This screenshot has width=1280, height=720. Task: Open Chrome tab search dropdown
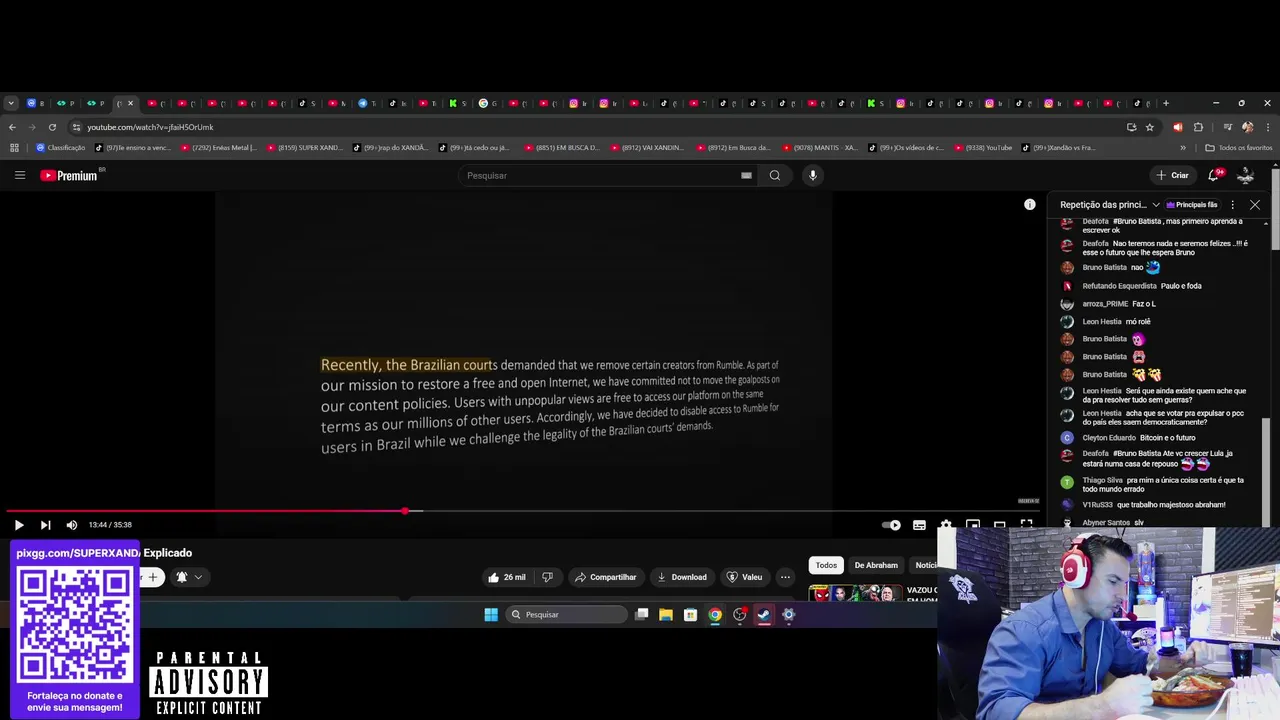[x=11, y=103]
